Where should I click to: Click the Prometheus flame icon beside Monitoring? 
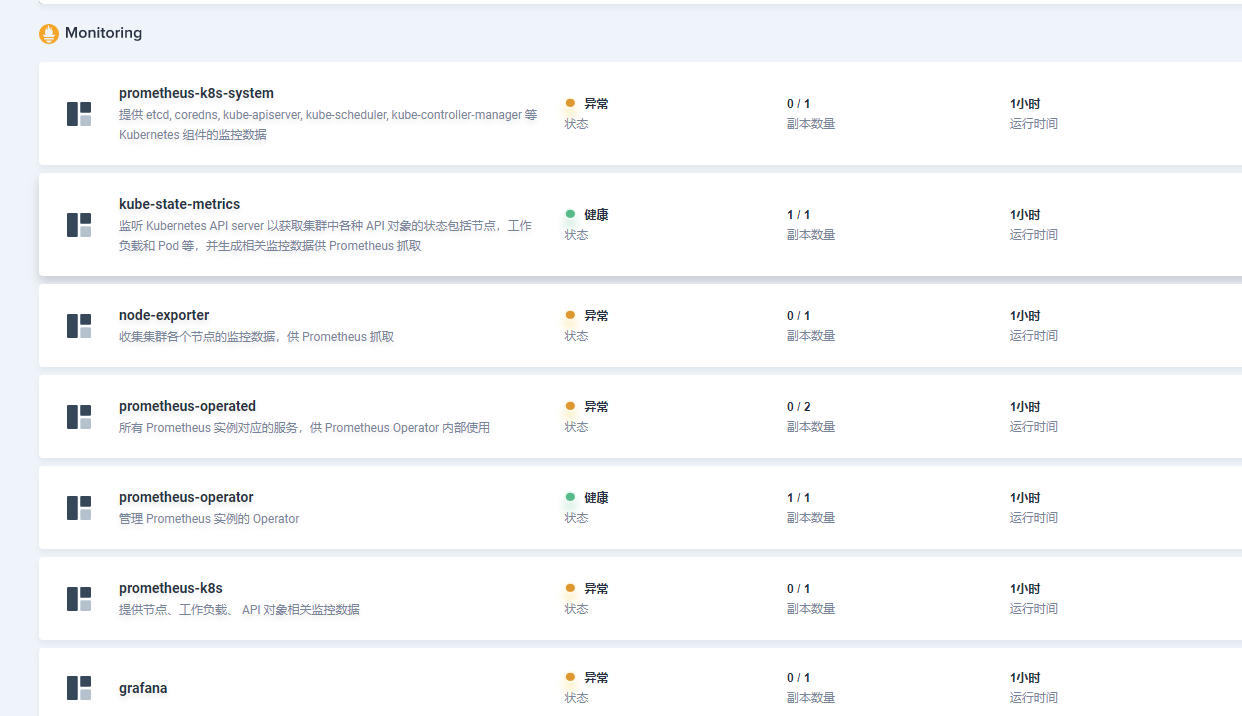click(x=49, y=34)
